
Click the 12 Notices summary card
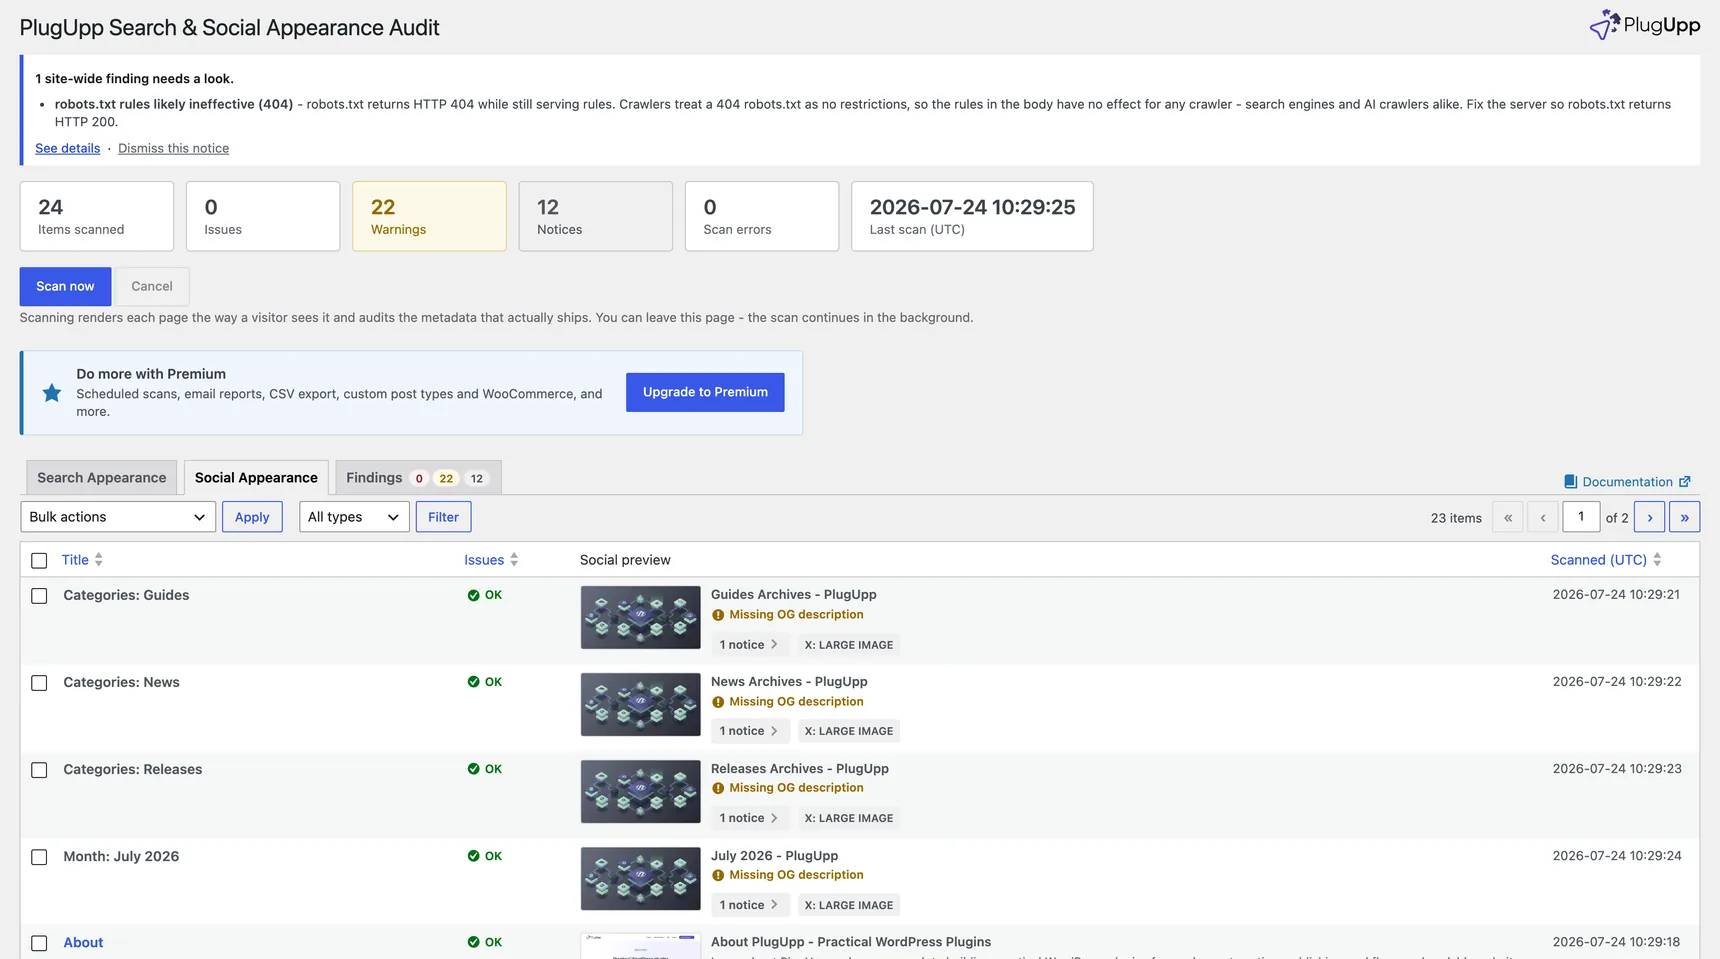[x=596, y=216]
